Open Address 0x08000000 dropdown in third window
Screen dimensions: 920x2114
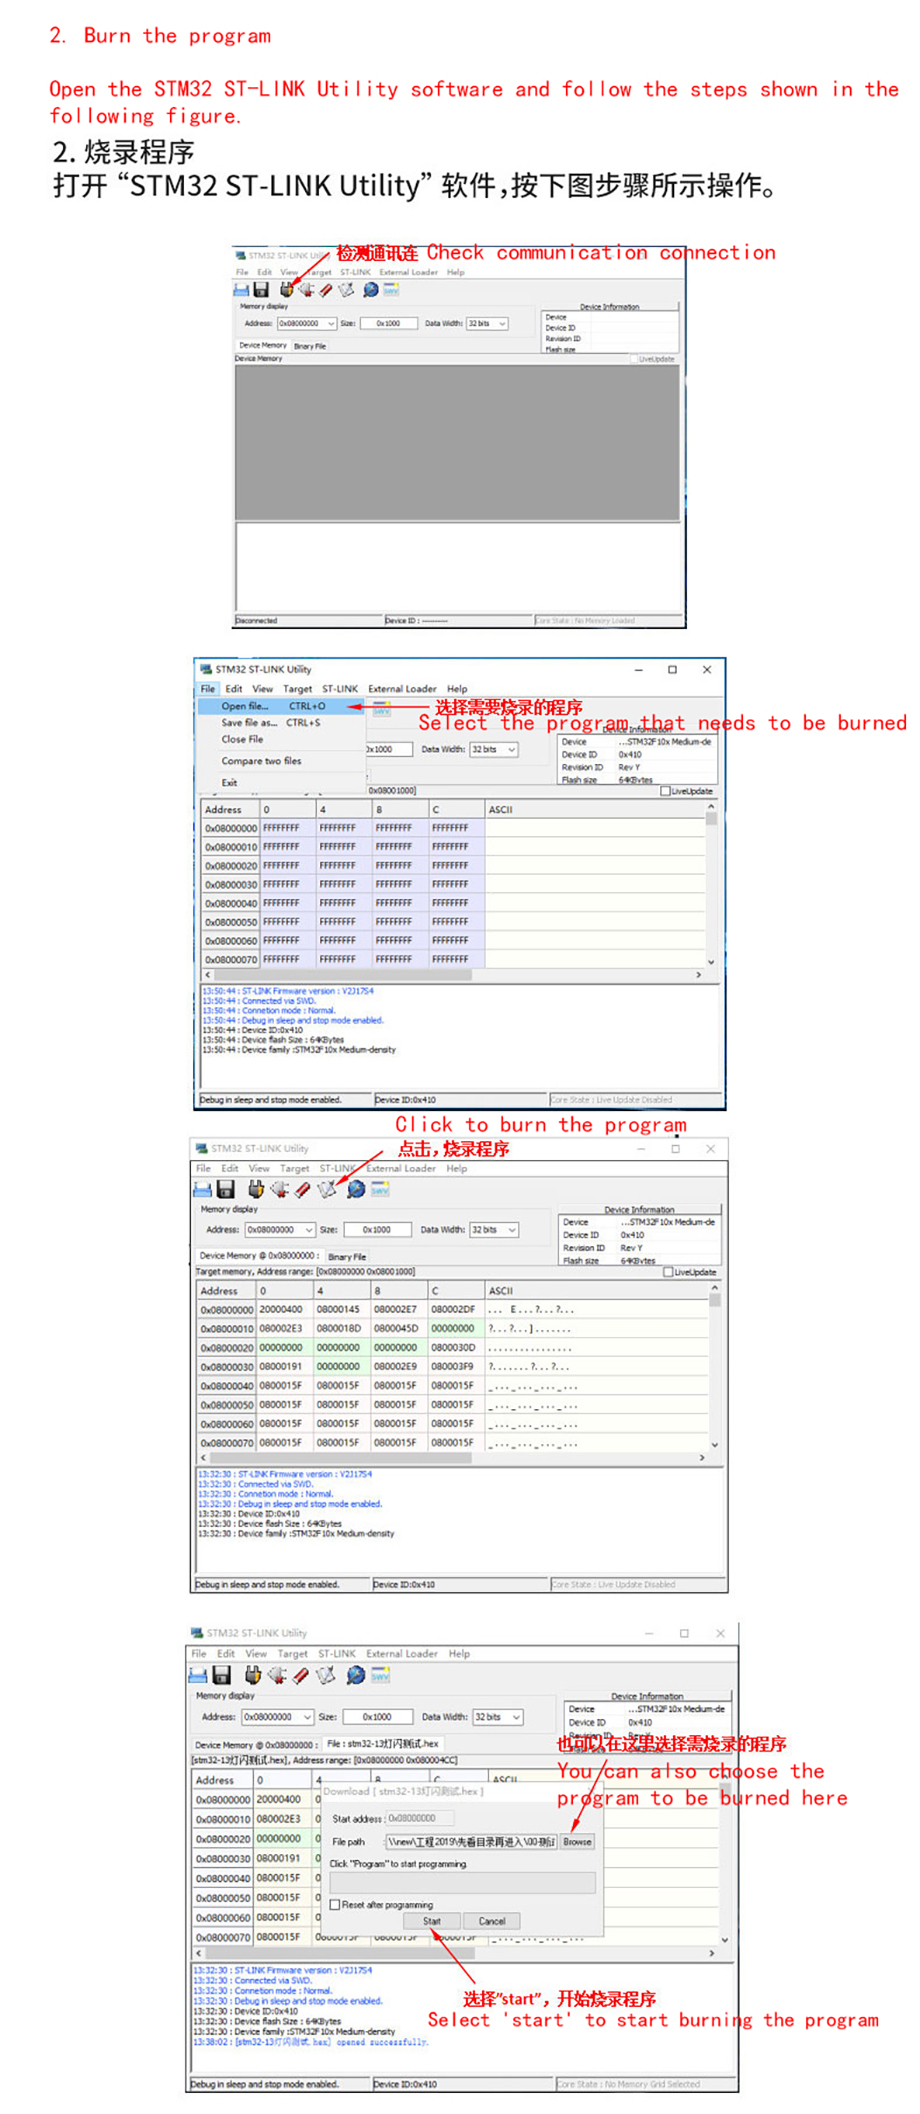[309, 1230]
